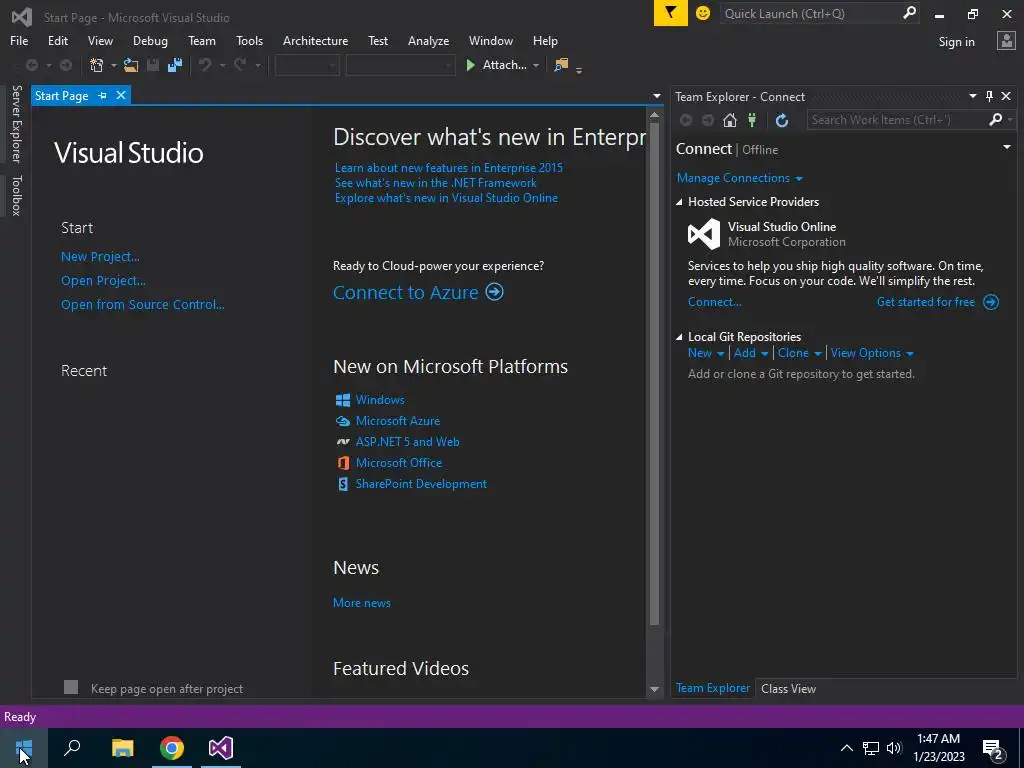This screenshot has height=768, width=1024.
Task: Open the New Project icon dropdown arrow
Action: 113,65
